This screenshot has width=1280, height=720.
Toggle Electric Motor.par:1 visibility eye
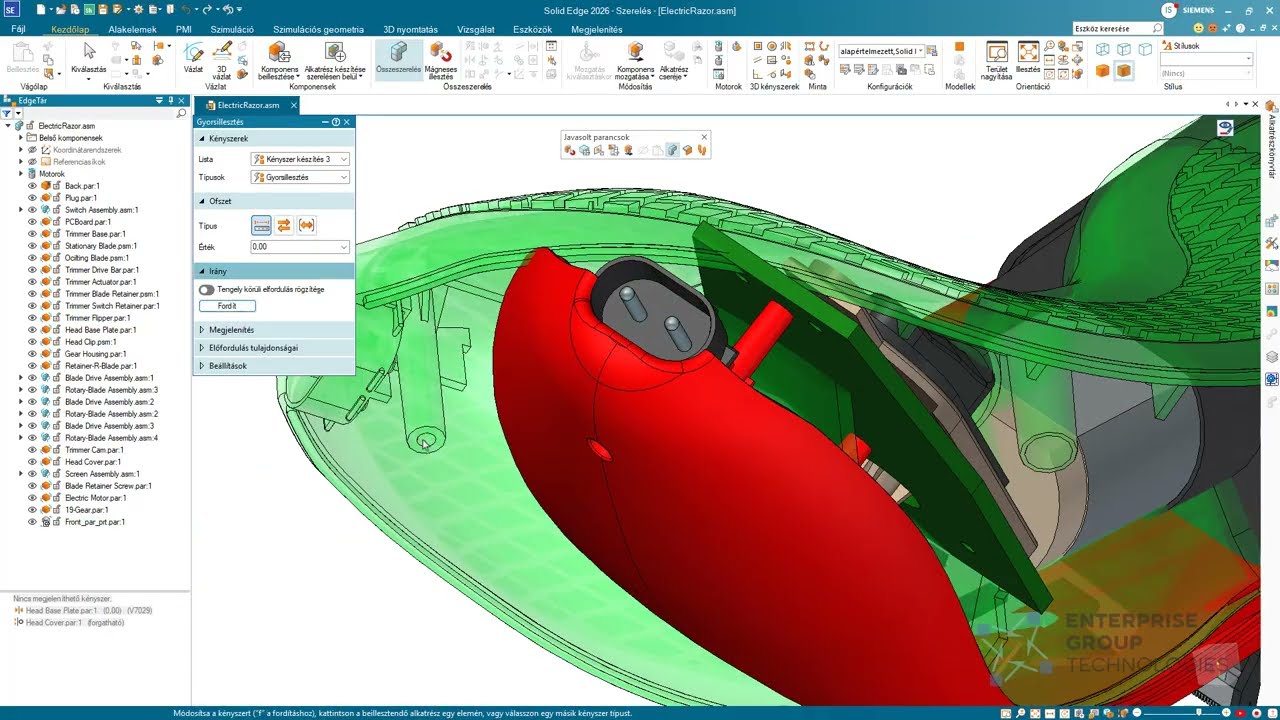pos(32,498)
